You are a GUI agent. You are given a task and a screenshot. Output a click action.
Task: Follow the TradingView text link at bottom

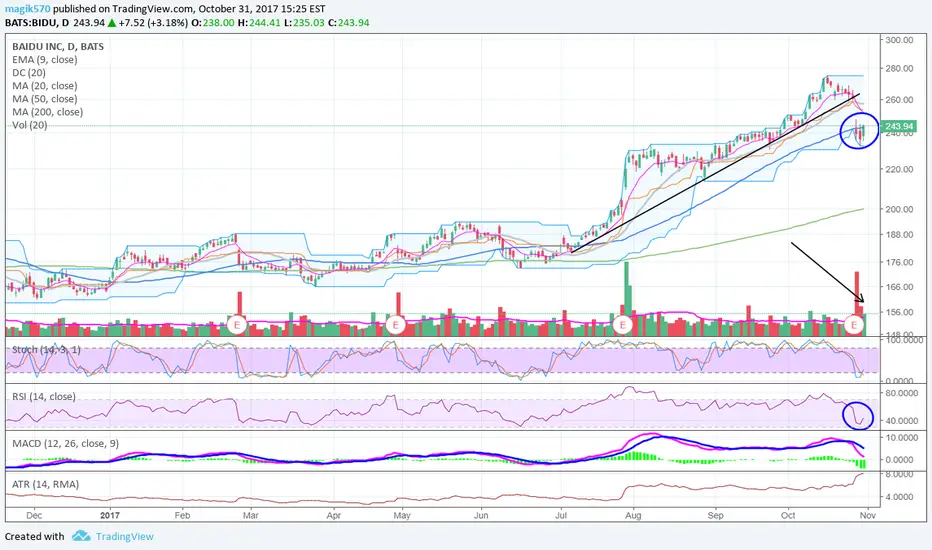tap(125, 536)
